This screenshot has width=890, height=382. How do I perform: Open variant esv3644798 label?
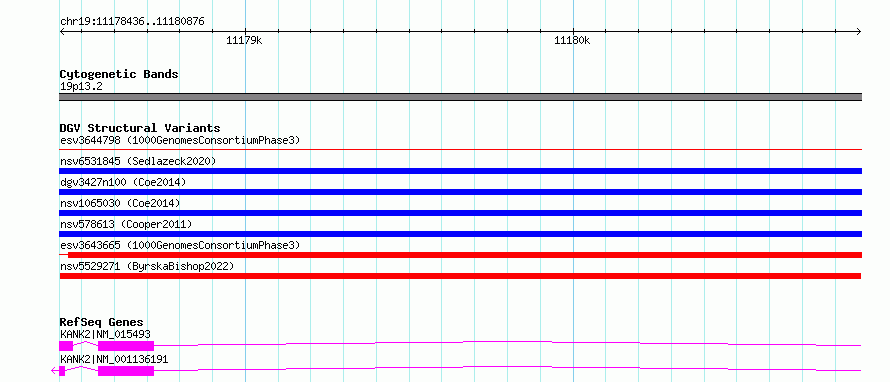[180, 140]
